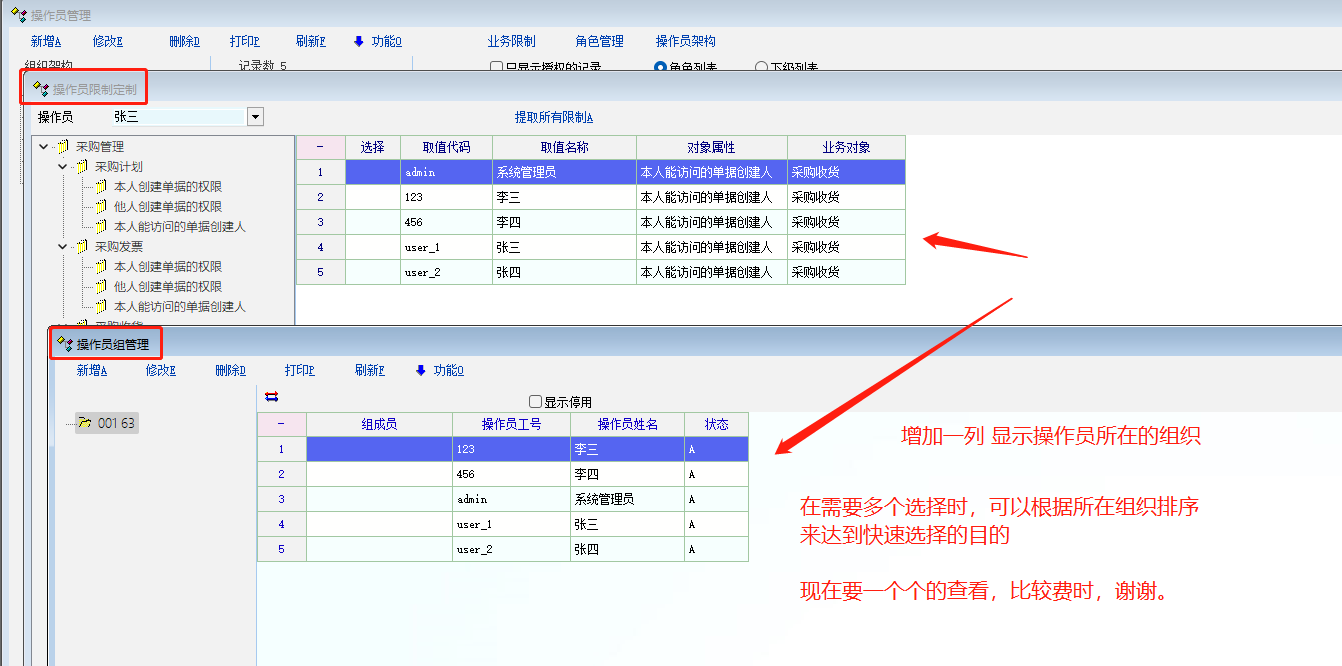Open 角色管理 in the top toolbar

pyautogui.click(x=599, y=41)
